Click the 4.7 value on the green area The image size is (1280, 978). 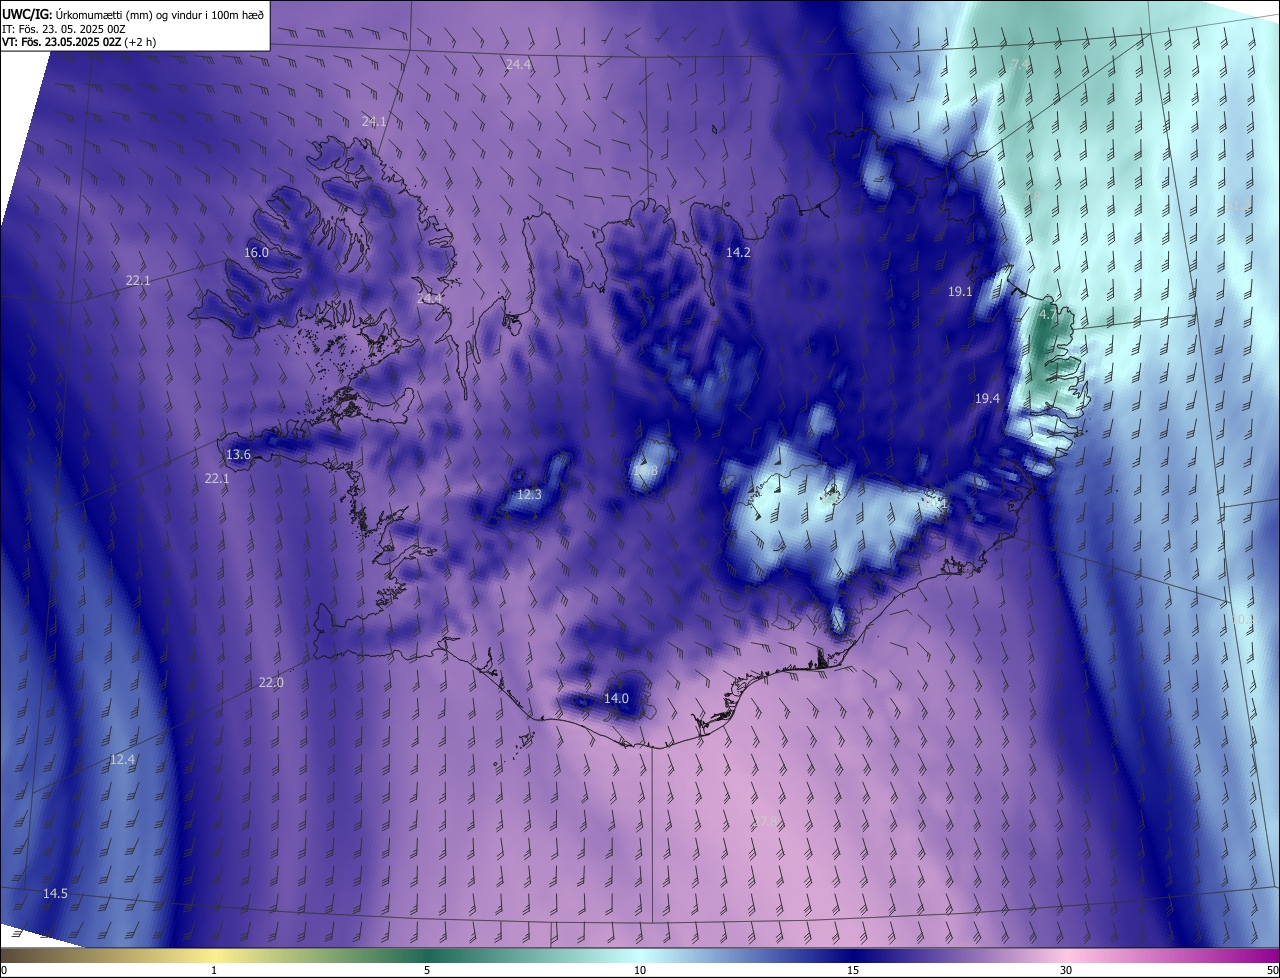(1048, 315)
